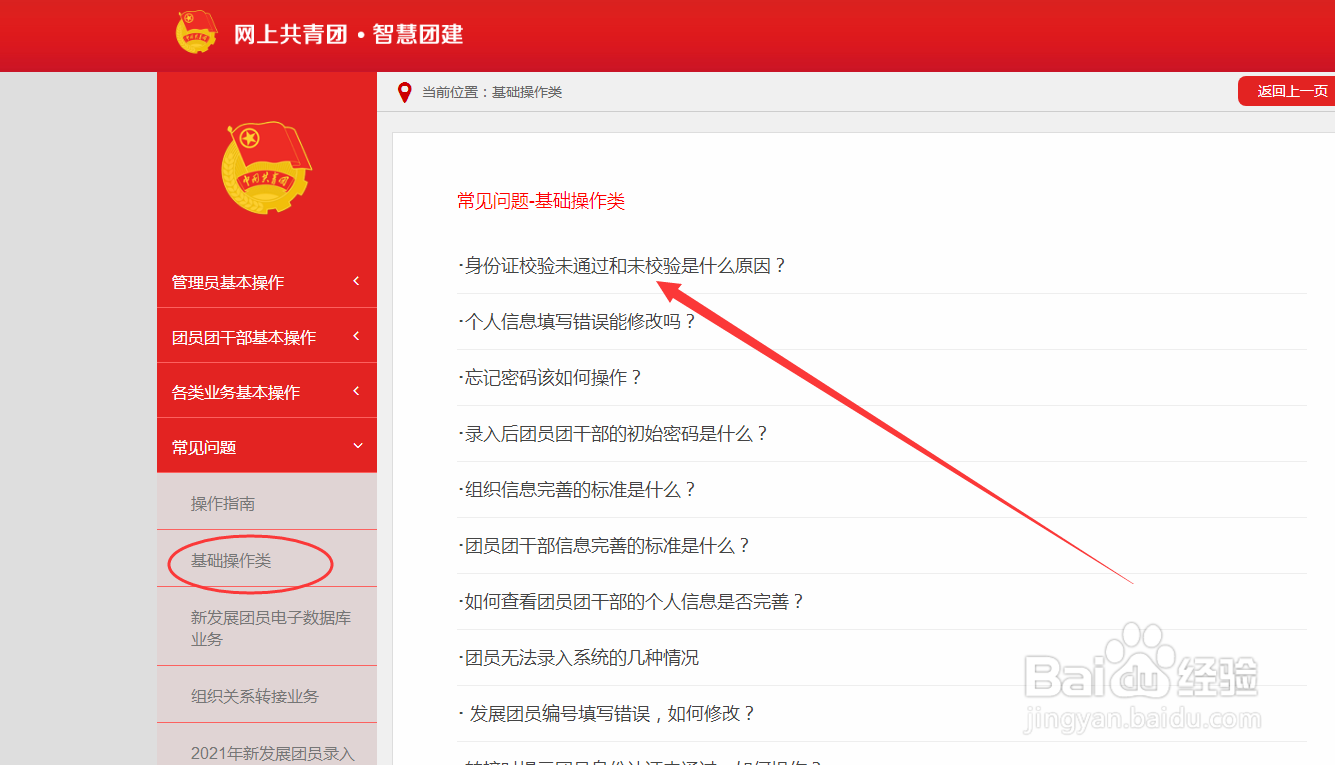This screenshot has height=765, width=1335.
Task: Open FAQ about 身份证校验未通过 reasons
Action: (620, 265)
